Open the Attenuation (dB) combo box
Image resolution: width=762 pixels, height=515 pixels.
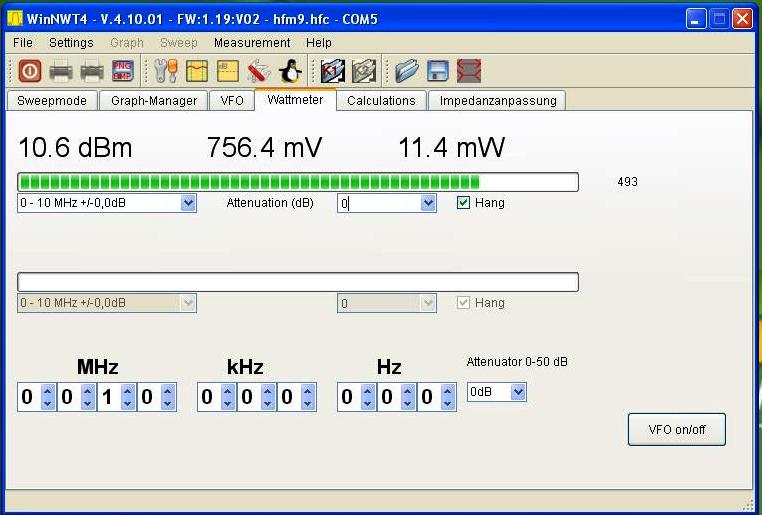[x=428, y=203]
